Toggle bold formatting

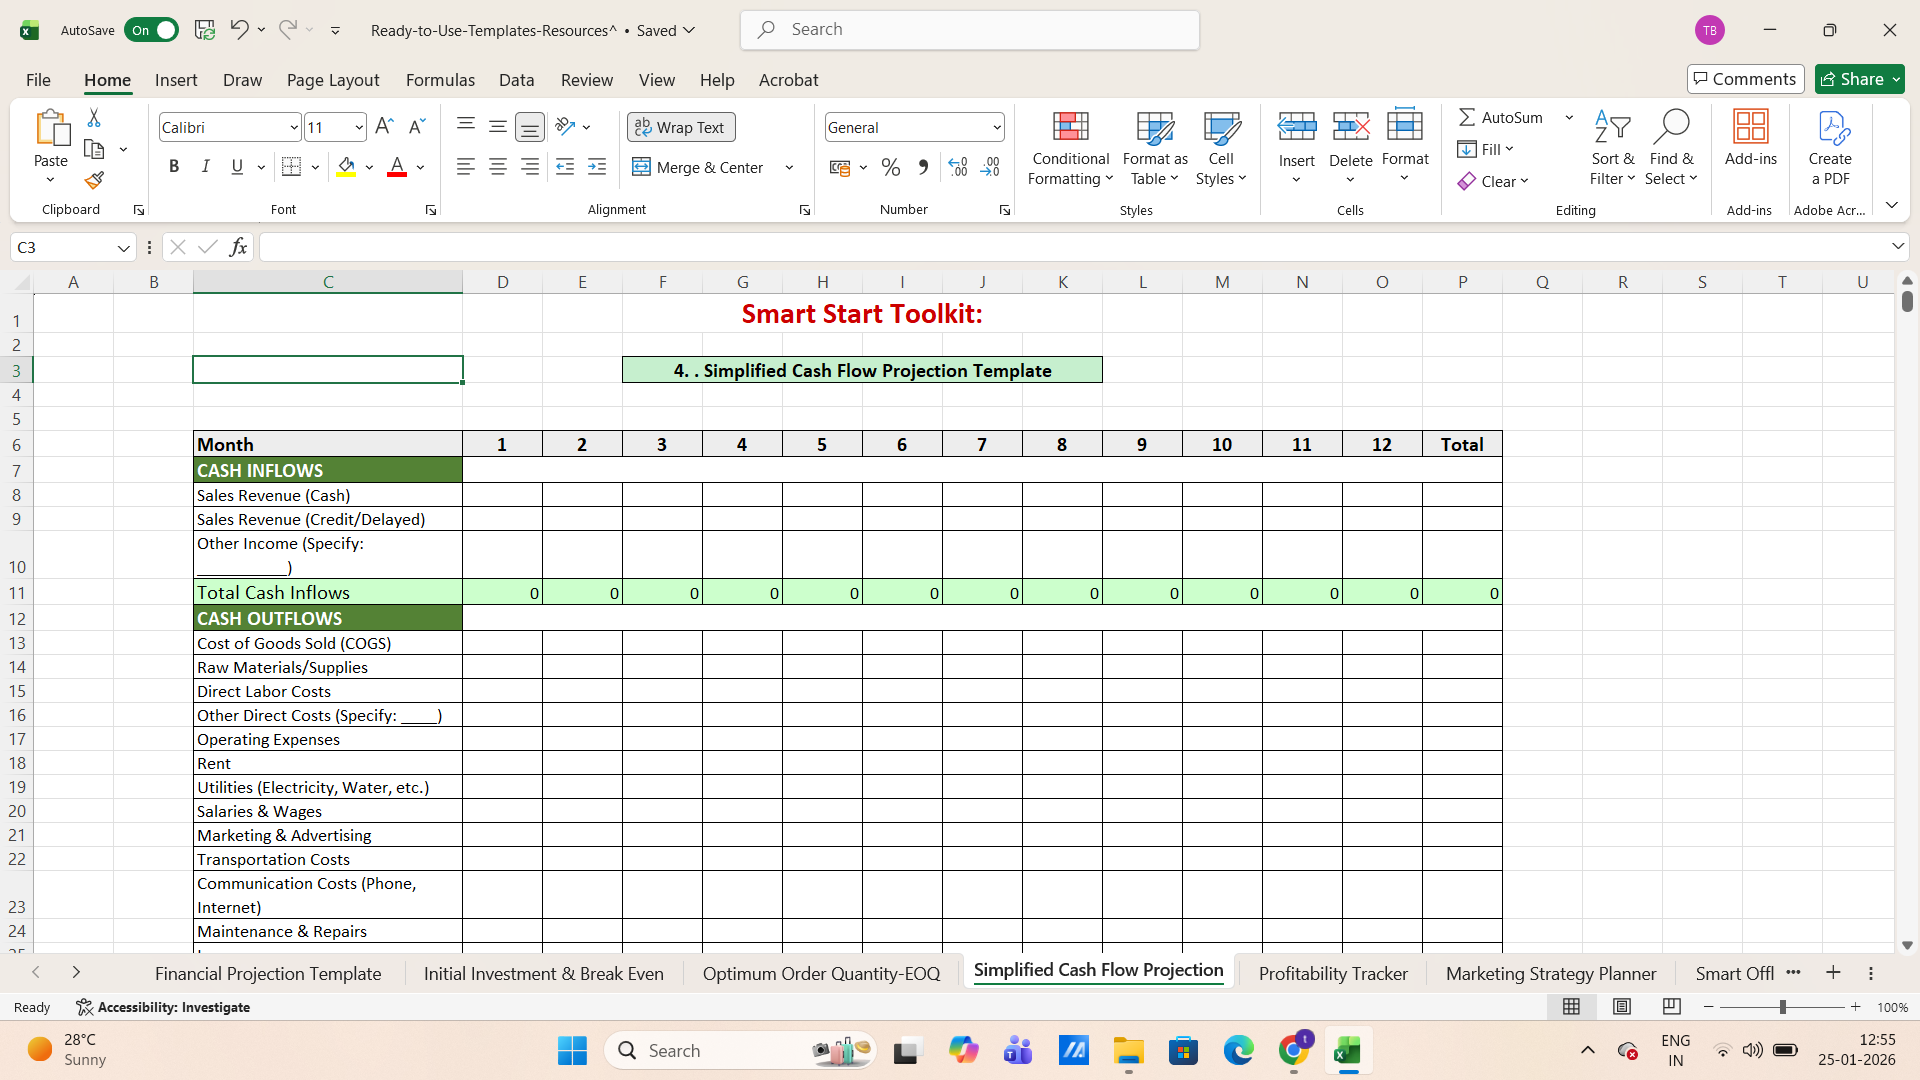coord(173,166)
